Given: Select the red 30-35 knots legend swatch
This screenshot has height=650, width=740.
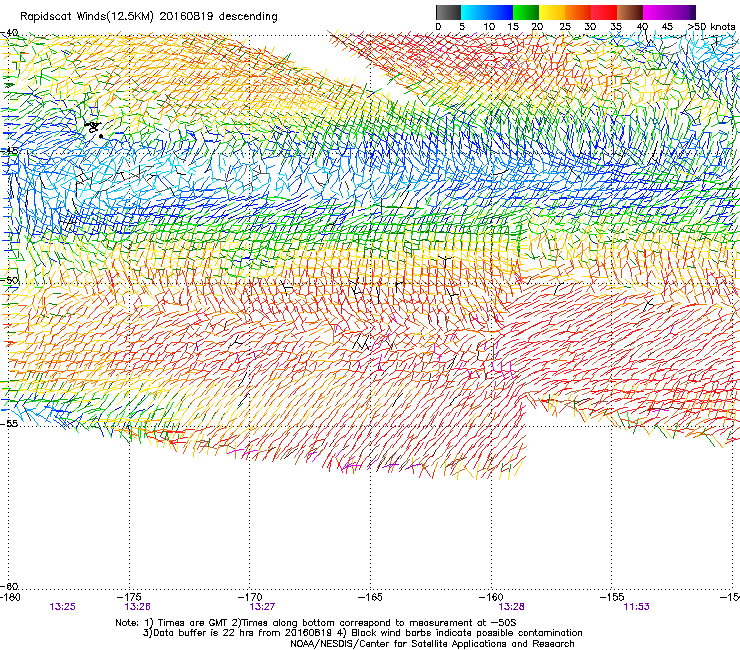Looking at the screenshot, I should click(604, 12).
